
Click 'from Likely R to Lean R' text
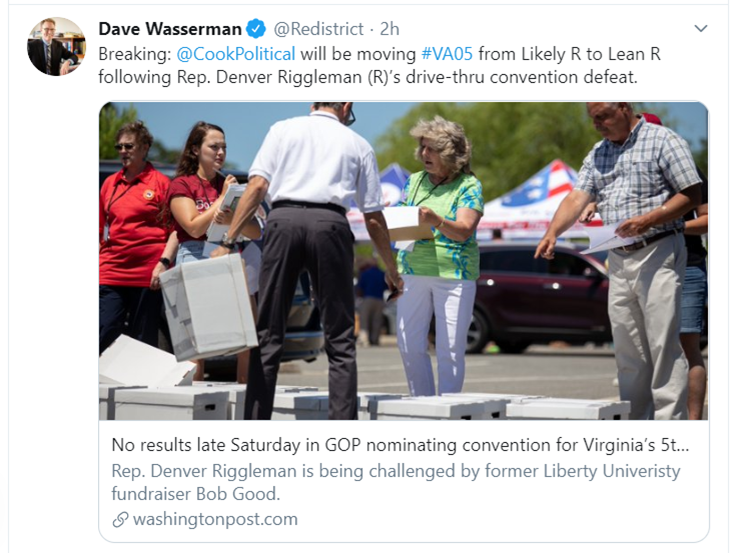(569, 54)
